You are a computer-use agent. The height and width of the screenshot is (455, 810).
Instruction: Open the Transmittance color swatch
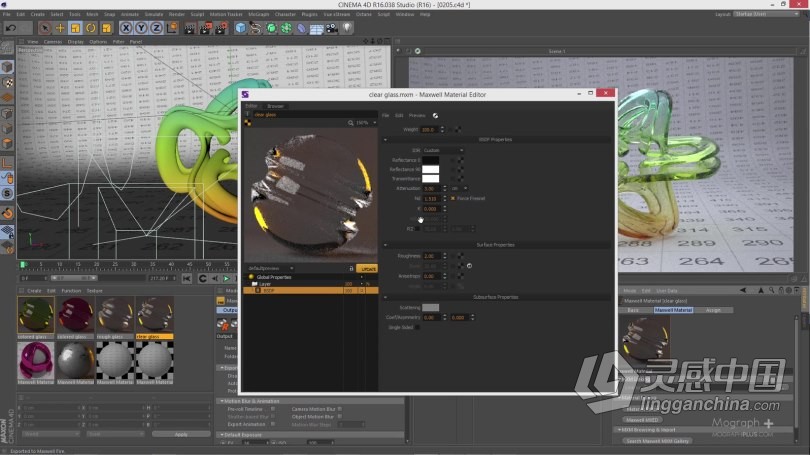coord(431,179)
